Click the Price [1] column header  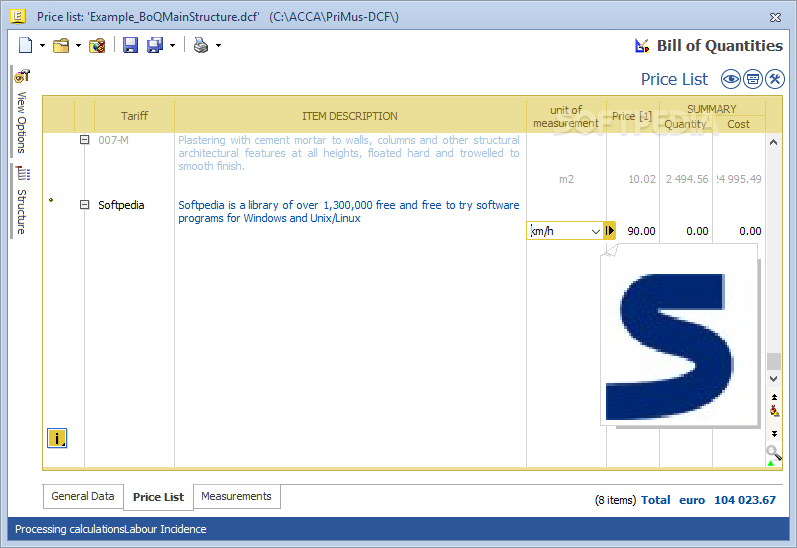pos(632,116)
